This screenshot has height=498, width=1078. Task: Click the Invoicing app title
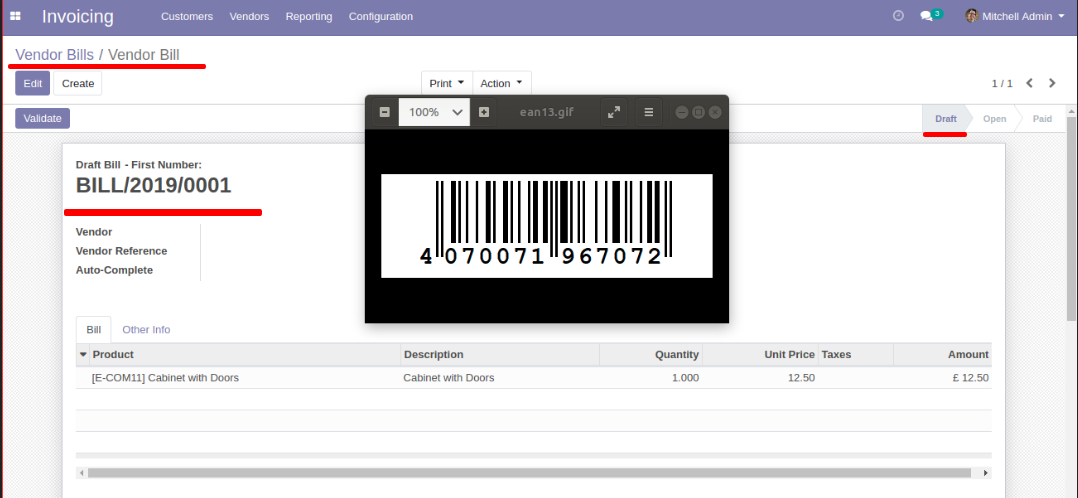tap(78, 17)
